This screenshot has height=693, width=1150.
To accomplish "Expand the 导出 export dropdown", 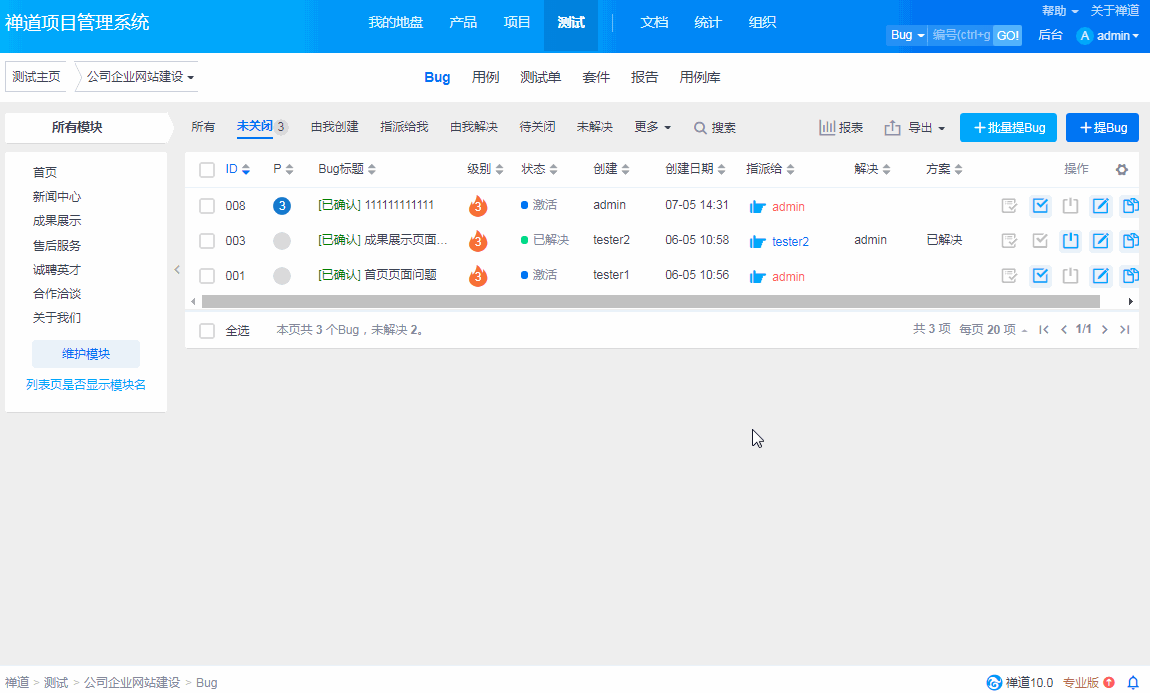I will [915, 128].
